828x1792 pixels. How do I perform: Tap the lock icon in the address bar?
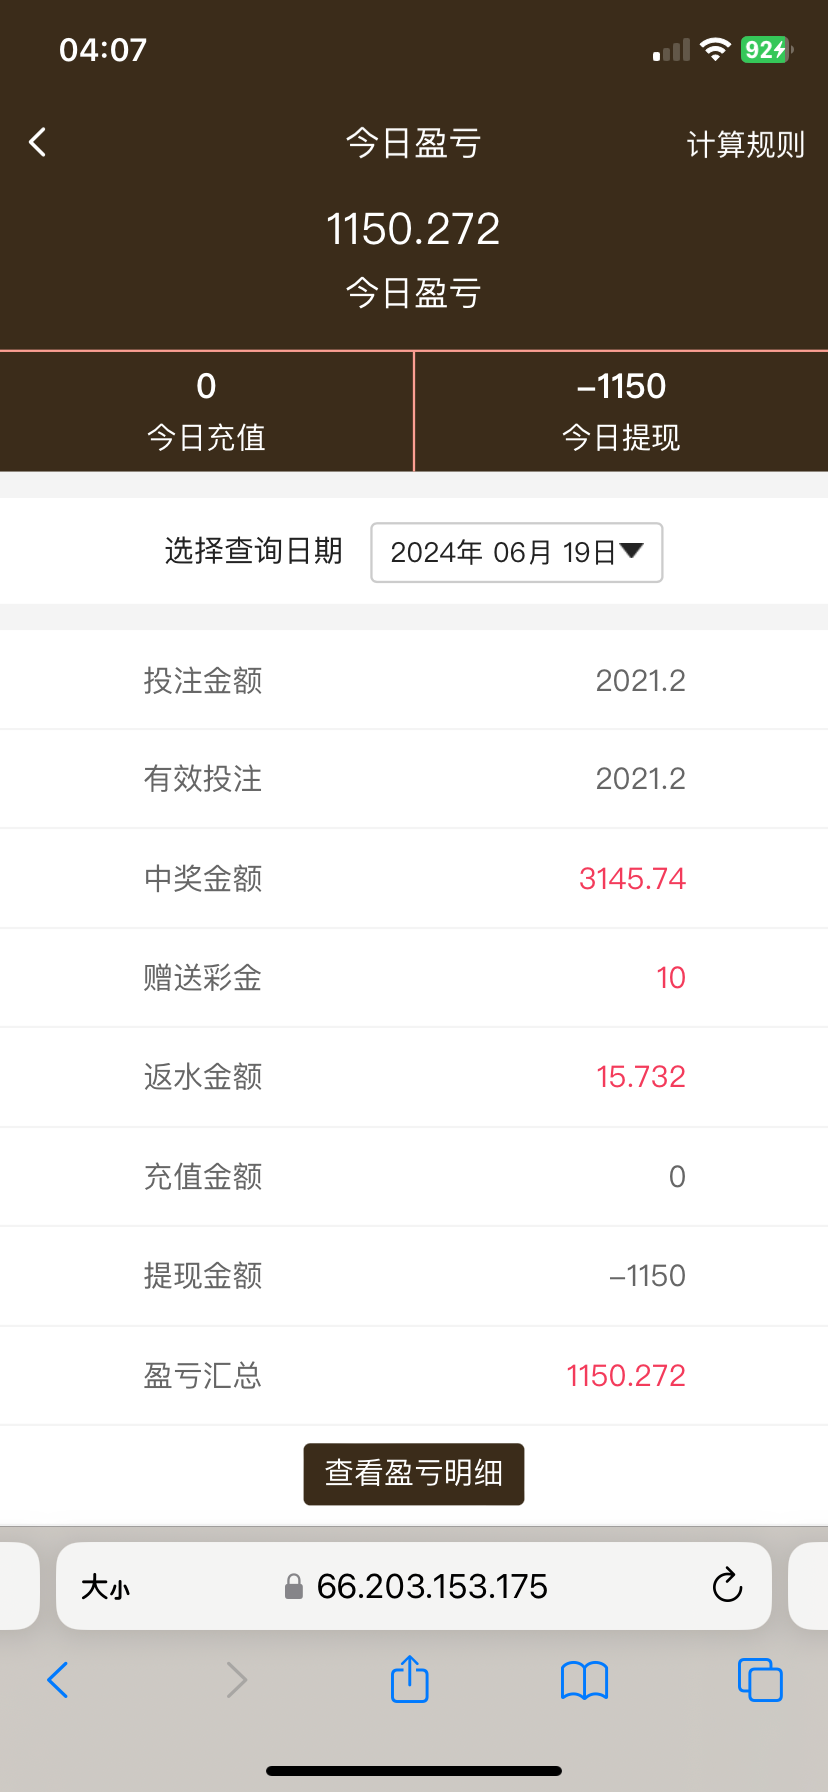294,1587
